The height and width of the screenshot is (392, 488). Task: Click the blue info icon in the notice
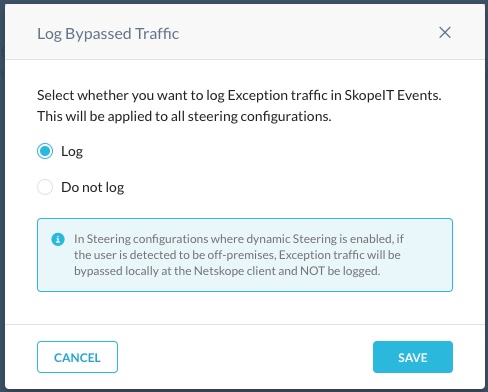[x=58, y=239]
